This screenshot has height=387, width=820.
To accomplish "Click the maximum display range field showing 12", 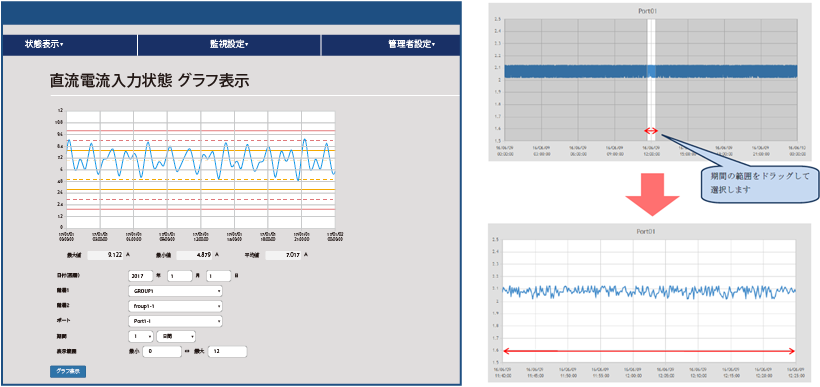I will pyautogui.click(x=227, y=352).
